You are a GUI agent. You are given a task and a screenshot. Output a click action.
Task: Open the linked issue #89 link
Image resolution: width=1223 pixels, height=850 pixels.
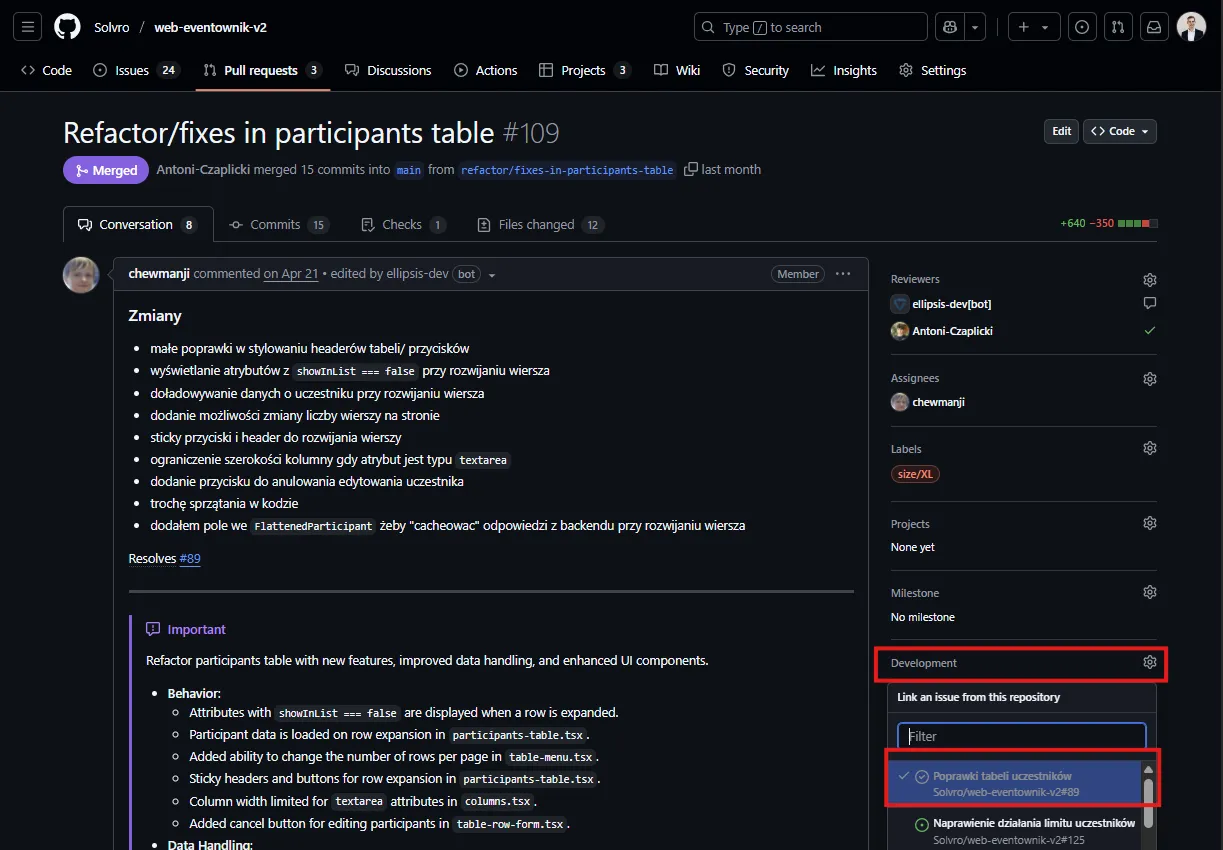(190, 559)
